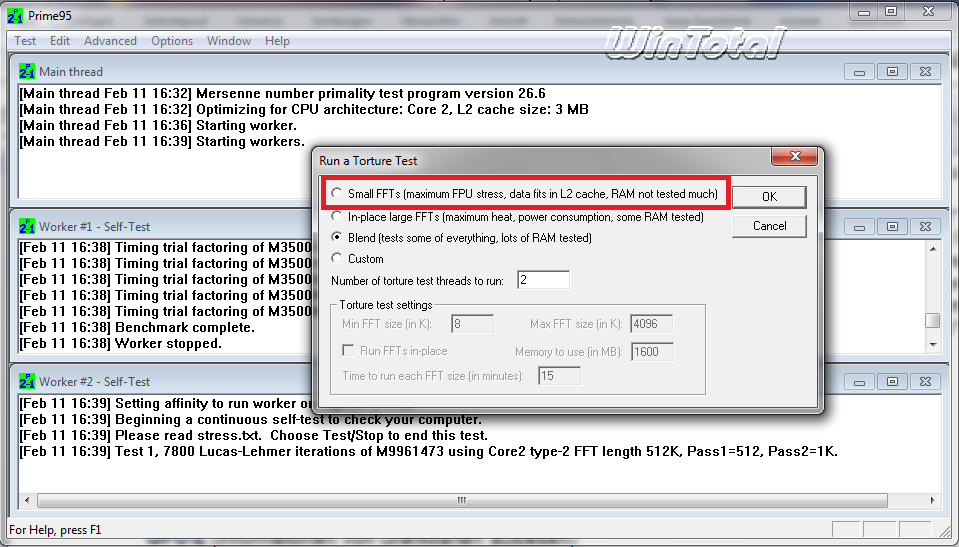Open the Edit menu
The image size is (959, 547).
click(x=60, y=41)
